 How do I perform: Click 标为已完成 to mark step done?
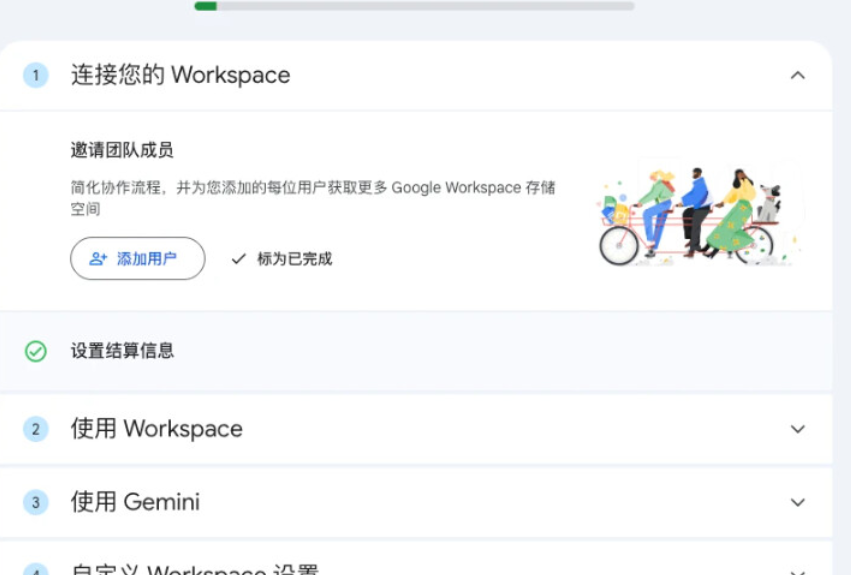coord(282,259)
